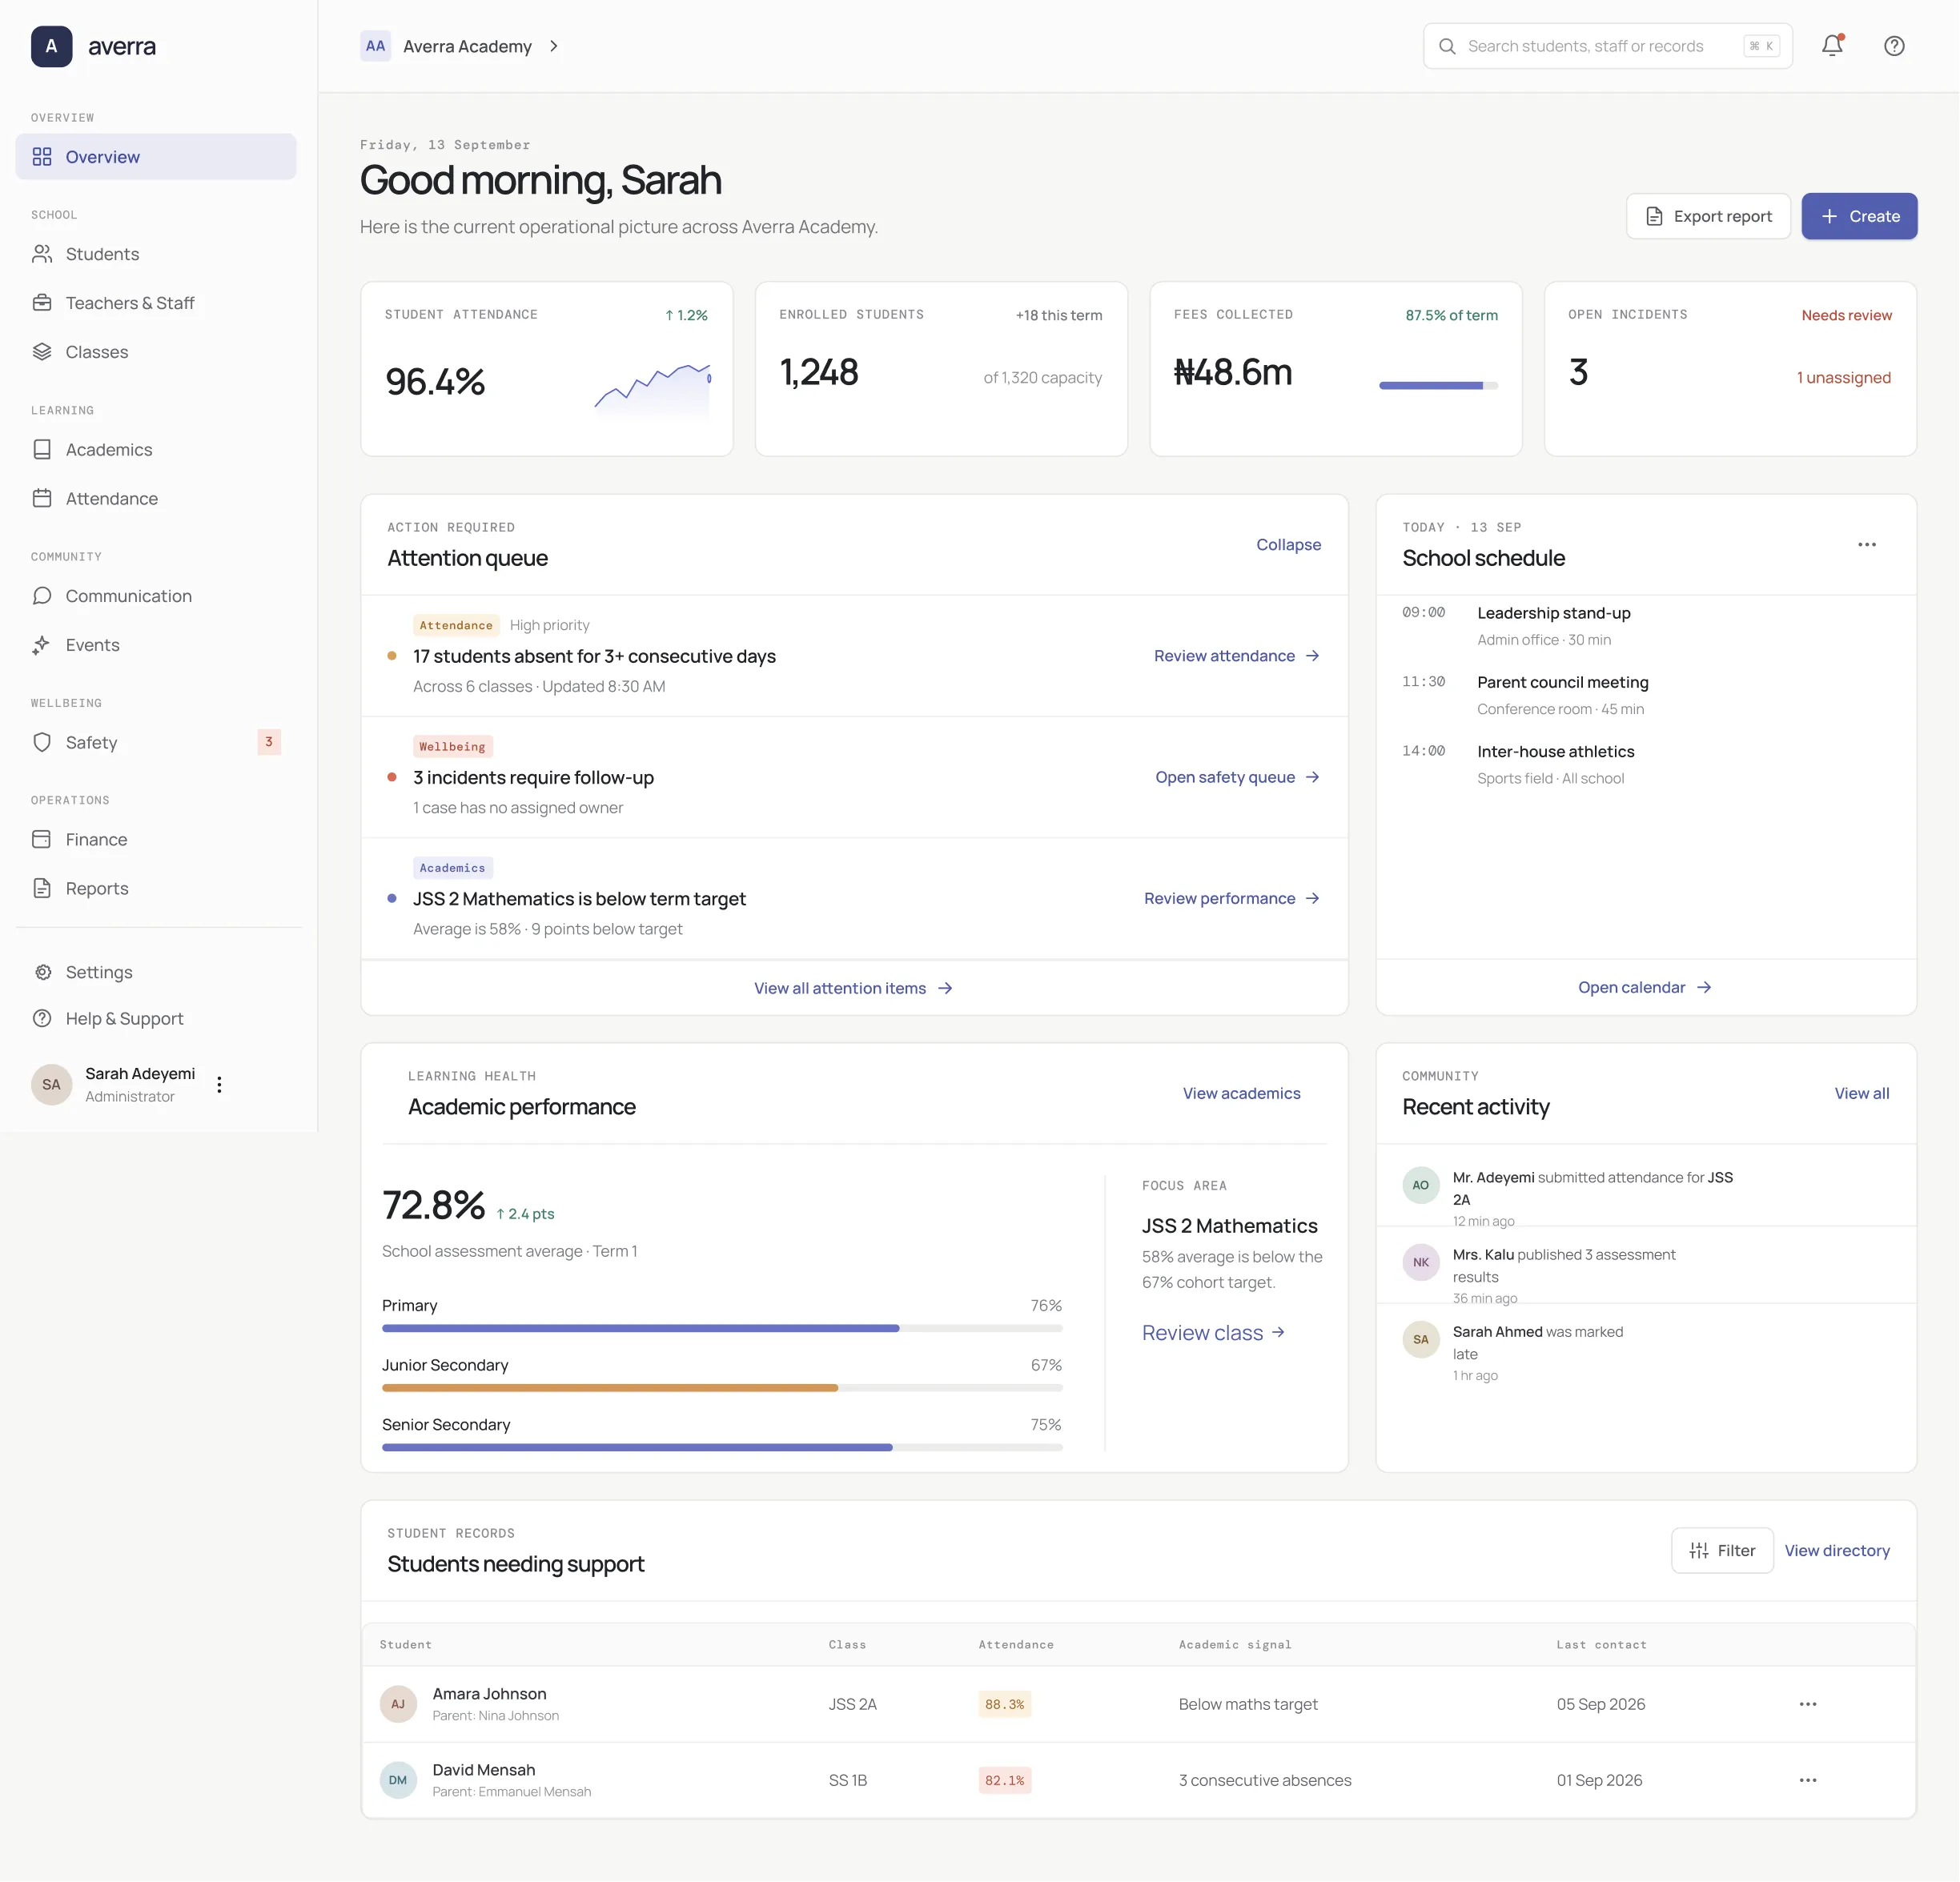Click Review performance link

[1232, 899]
